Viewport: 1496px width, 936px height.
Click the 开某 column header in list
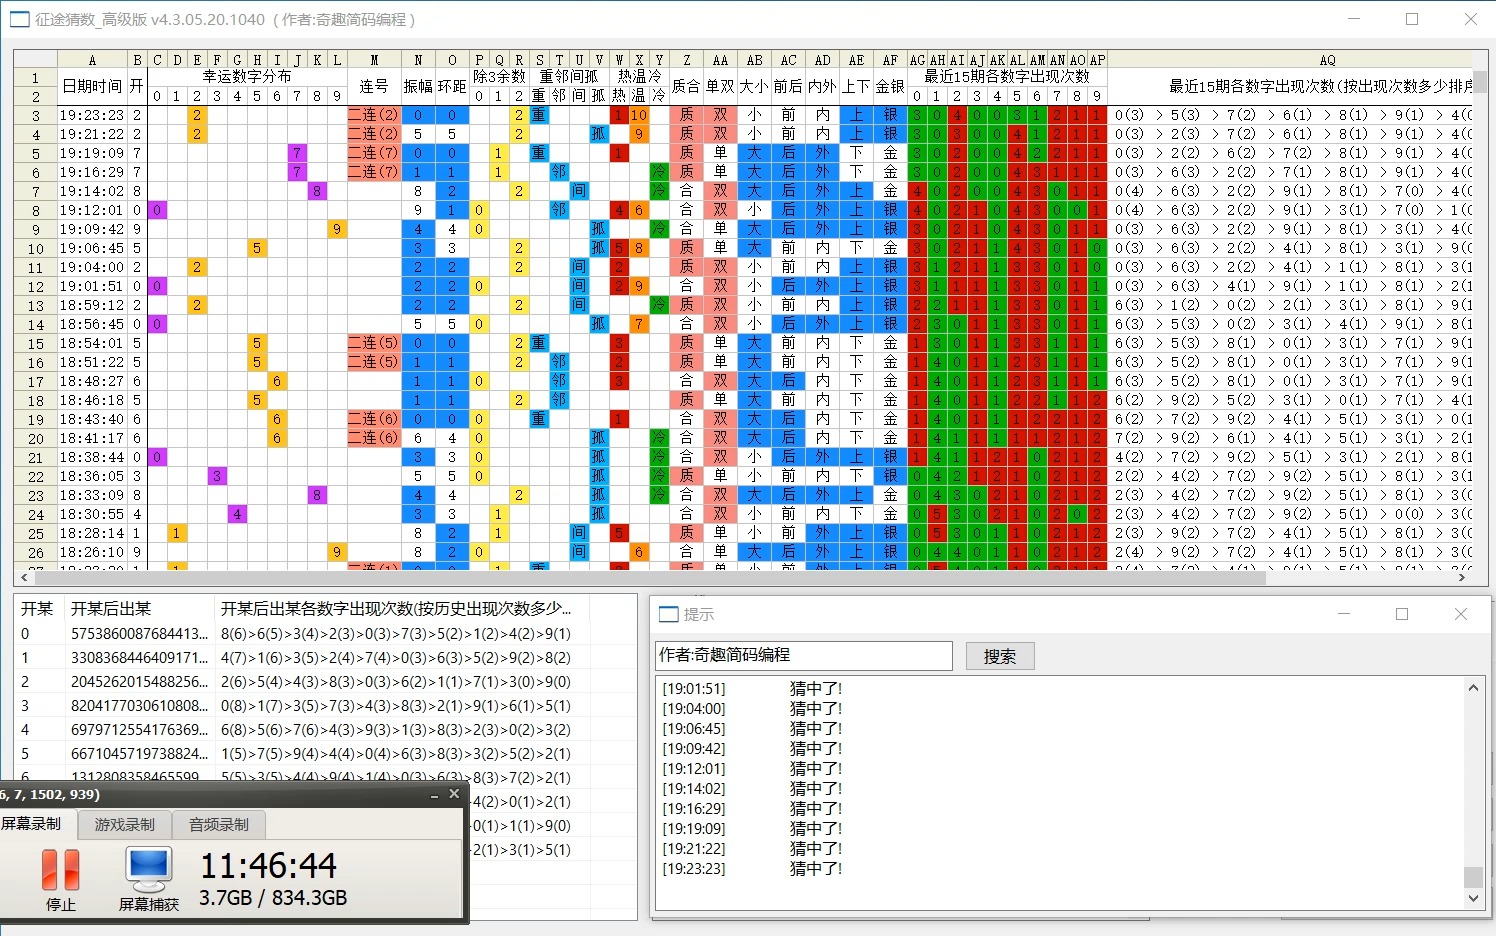tap(37, 608)
